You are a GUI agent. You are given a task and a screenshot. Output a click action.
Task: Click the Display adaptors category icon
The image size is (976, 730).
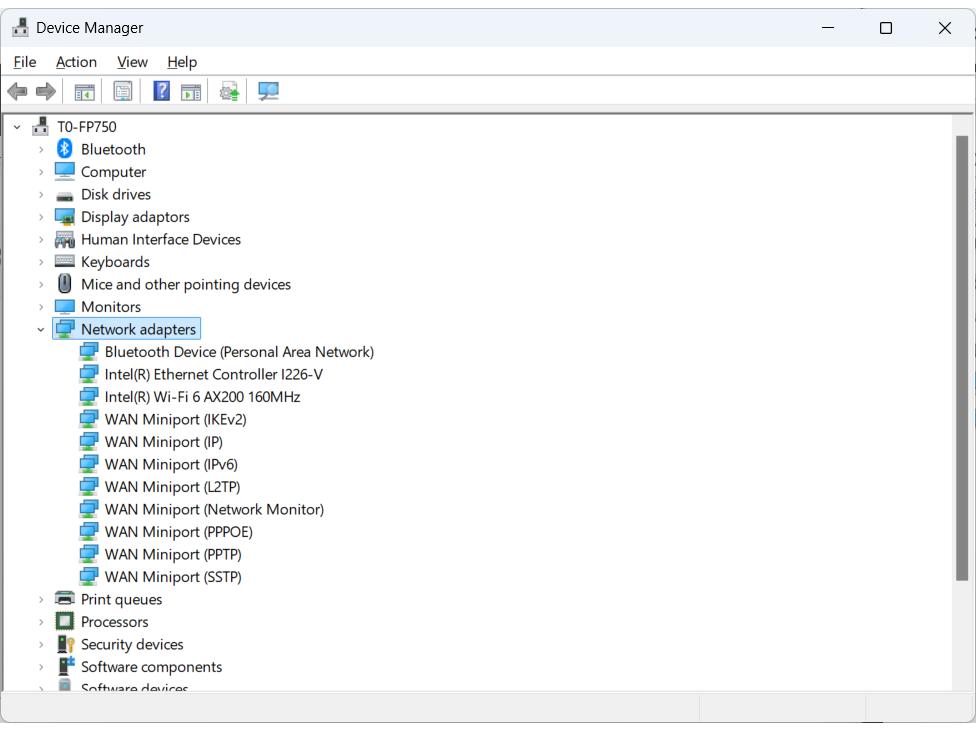point(64,217)
